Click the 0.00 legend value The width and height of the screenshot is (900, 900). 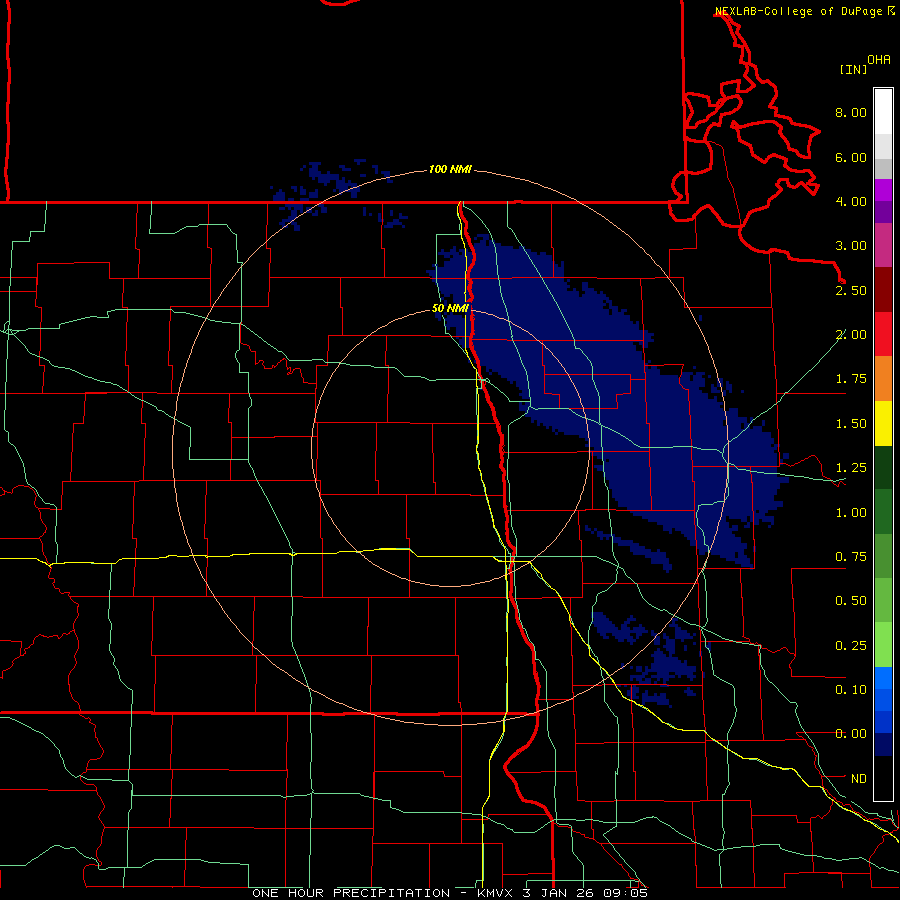[851, 734]
